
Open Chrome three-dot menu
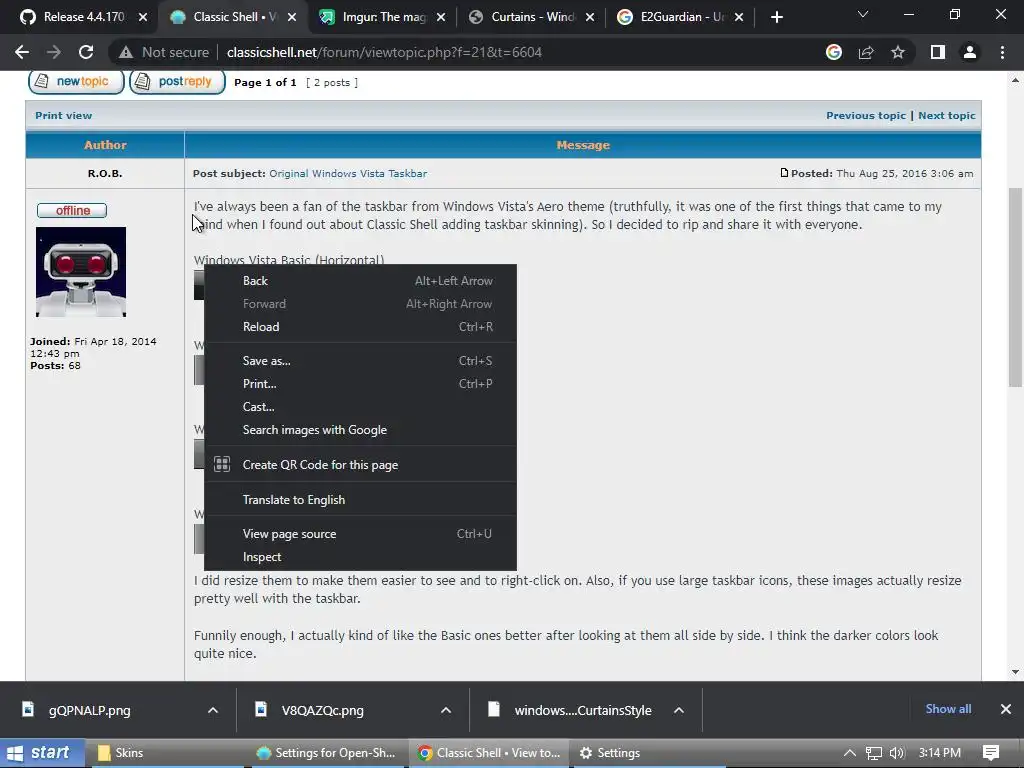(1002, 52)
